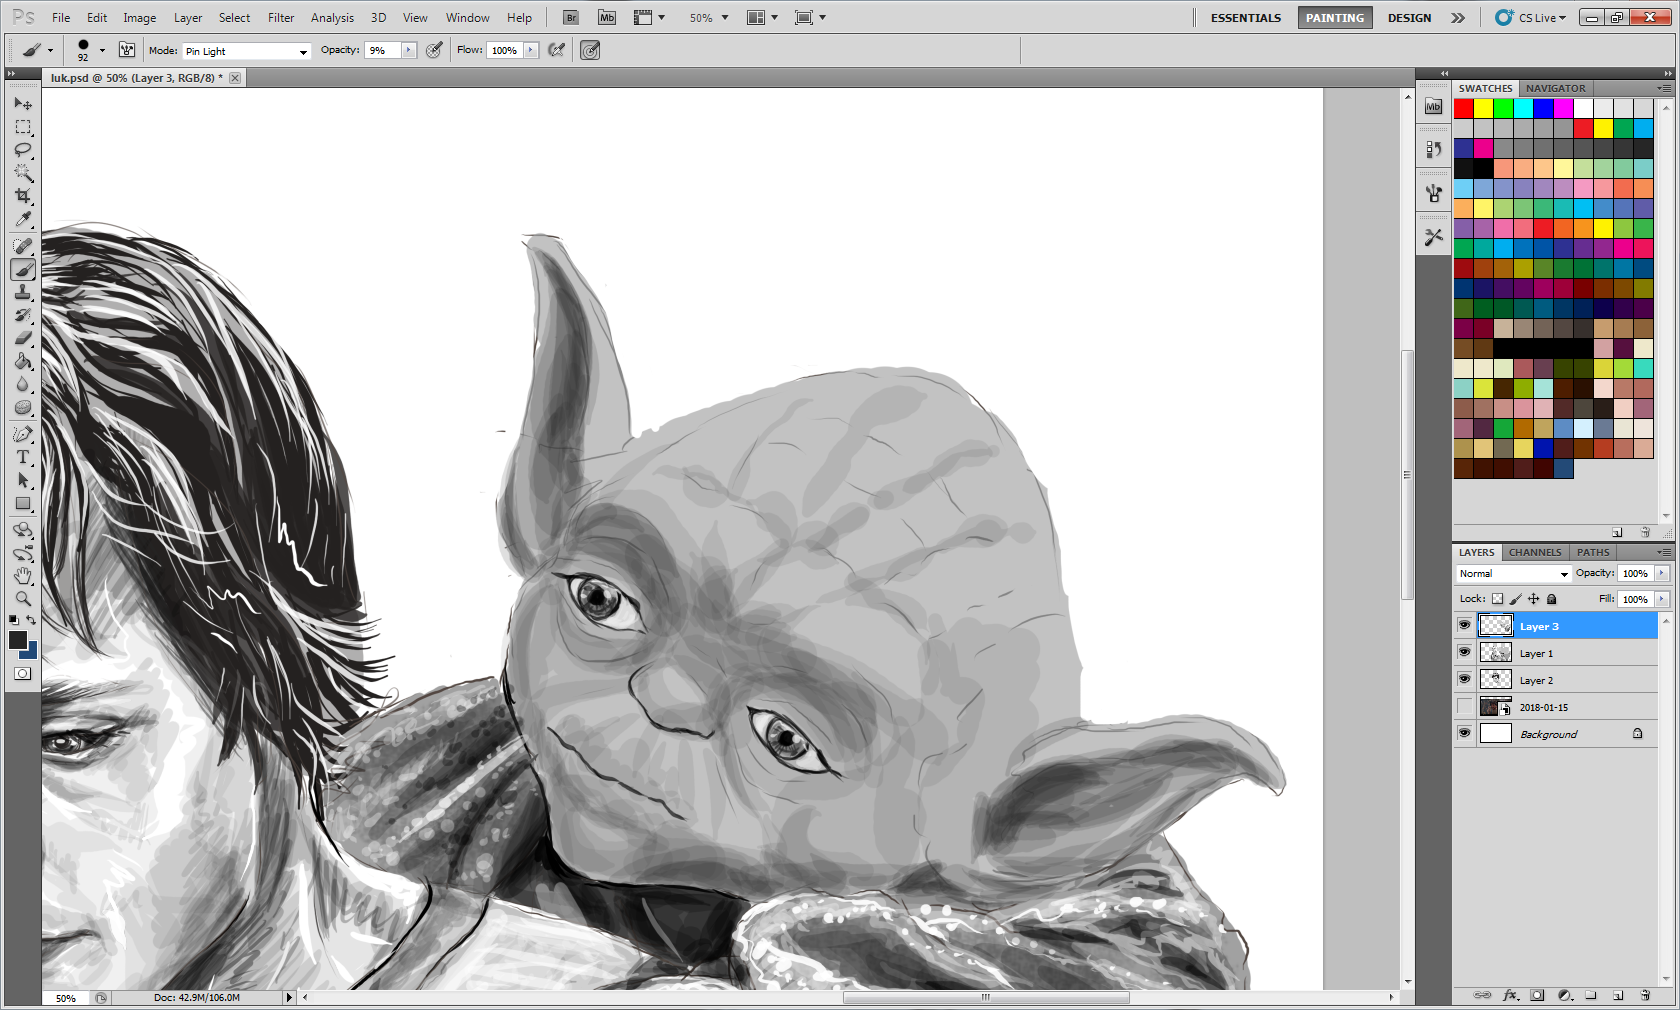The width and height of the screenshot is (1680, 1010).
Task: Open the Tool Preset picker arrow
Action: (50, 50)
